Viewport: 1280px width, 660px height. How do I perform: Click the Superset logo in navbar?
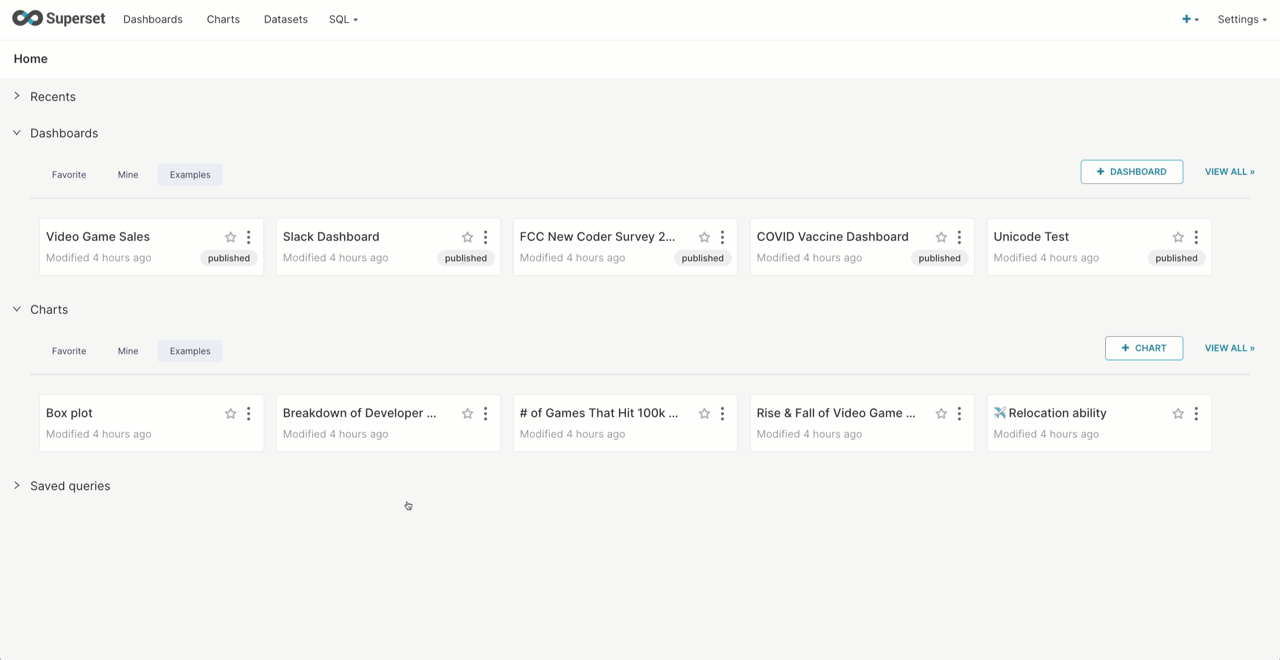point(58,19)
